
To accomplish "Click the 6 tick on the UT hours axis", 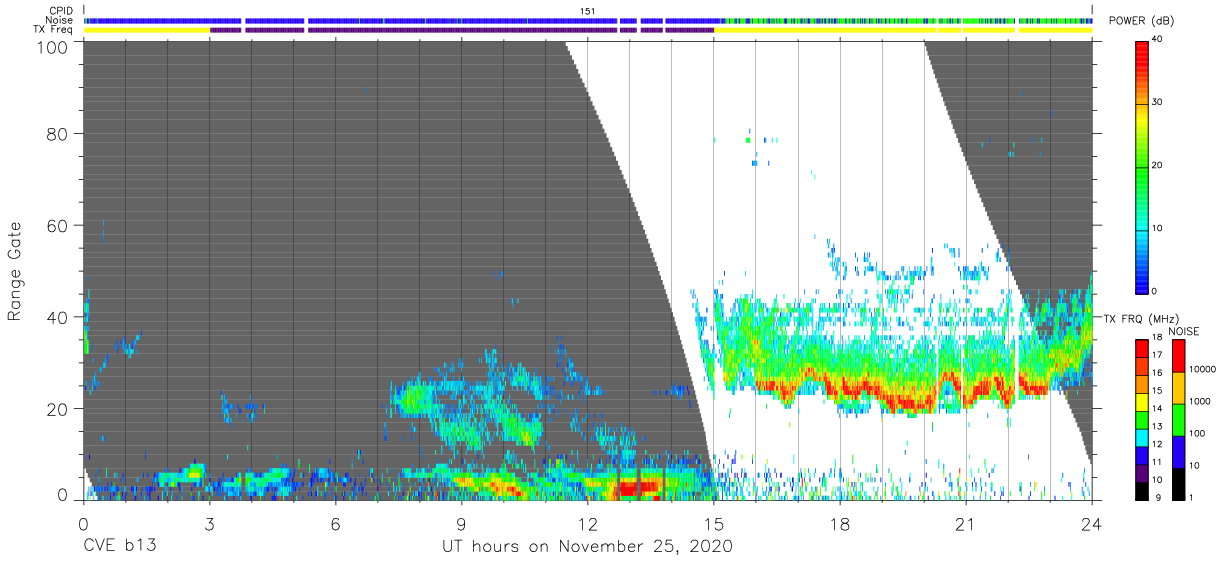I will (x=335, y=523).
